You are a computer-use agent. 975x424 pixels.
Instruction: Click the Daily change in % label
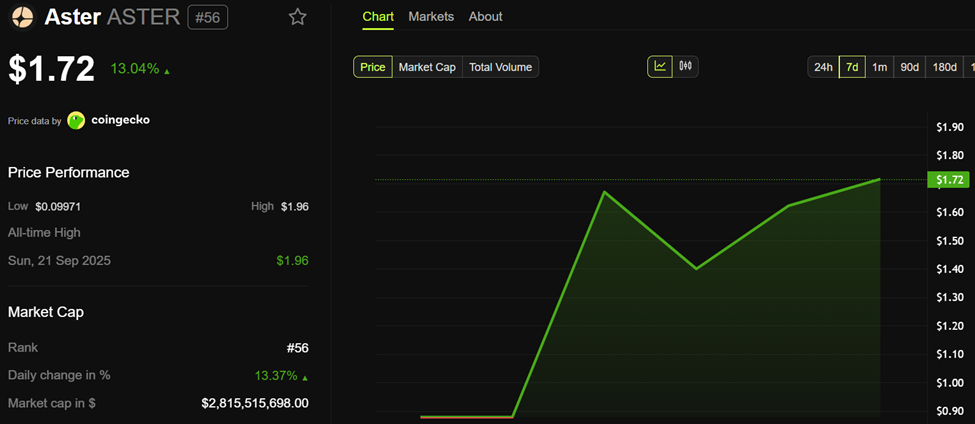59,376
